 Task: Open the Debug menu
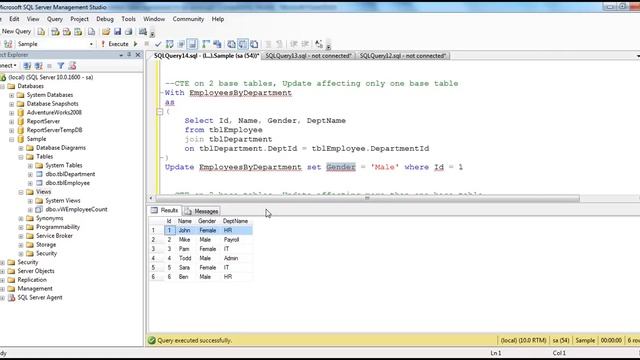coord(105,19)
